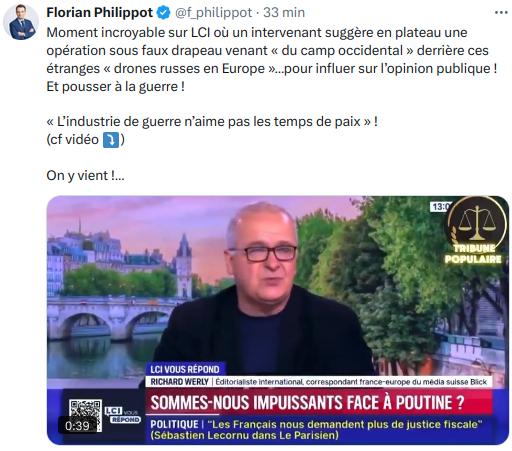Click the clock overlay in the video corner
512x451 pixels.
[x=440, y=207]
